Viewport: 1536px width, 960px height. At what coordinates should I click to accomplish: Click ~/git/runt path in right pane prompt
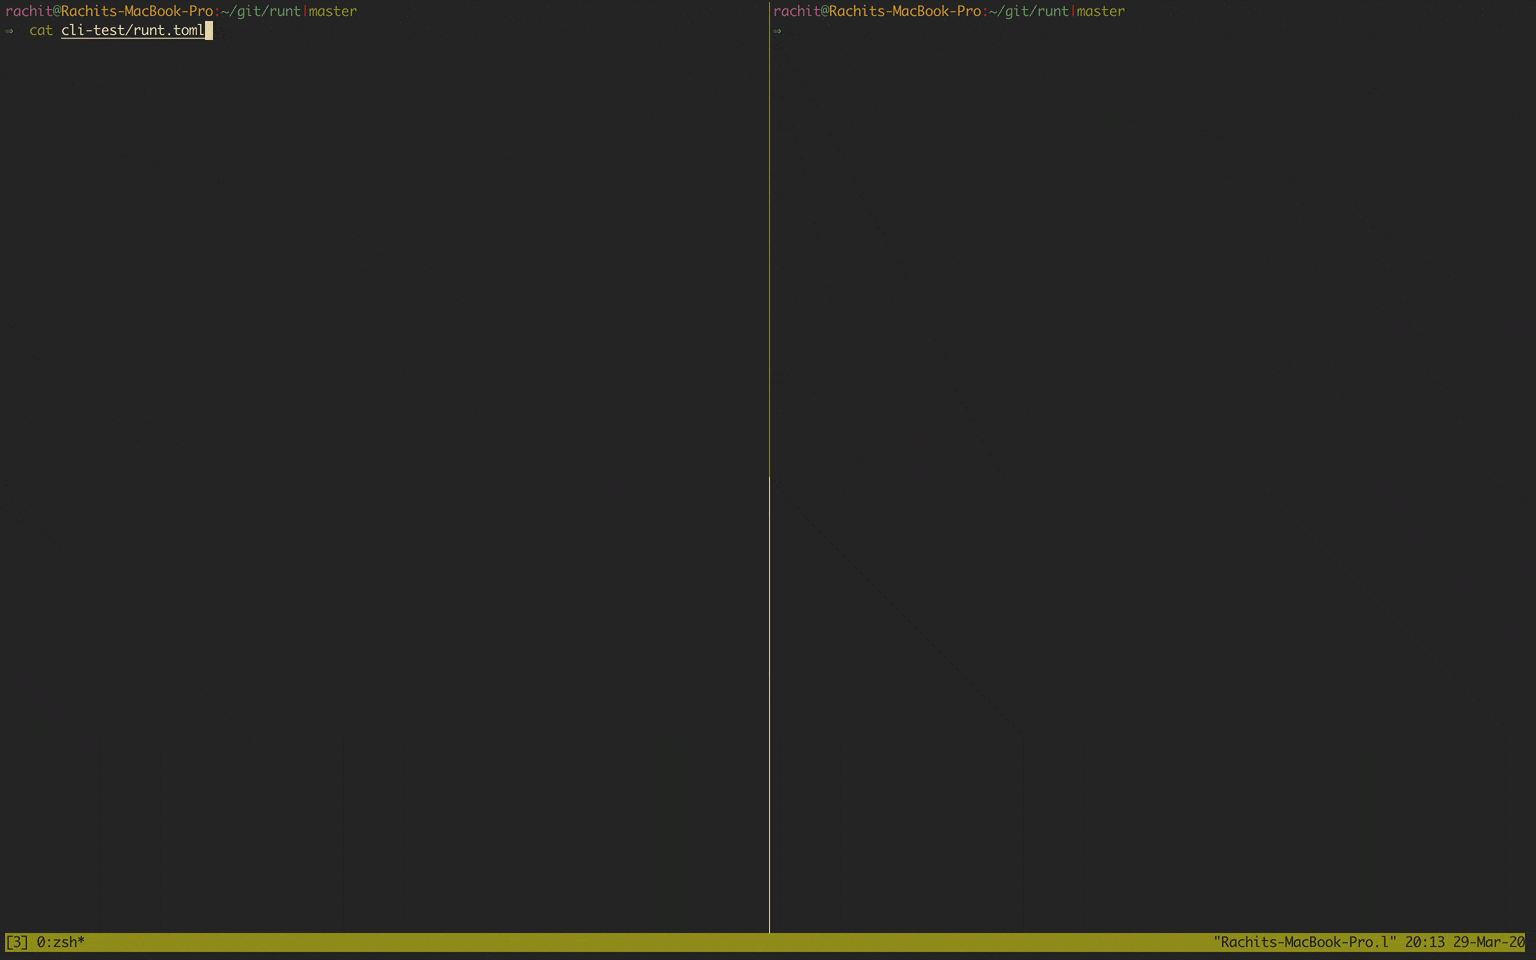click(x=1029, y=11)
